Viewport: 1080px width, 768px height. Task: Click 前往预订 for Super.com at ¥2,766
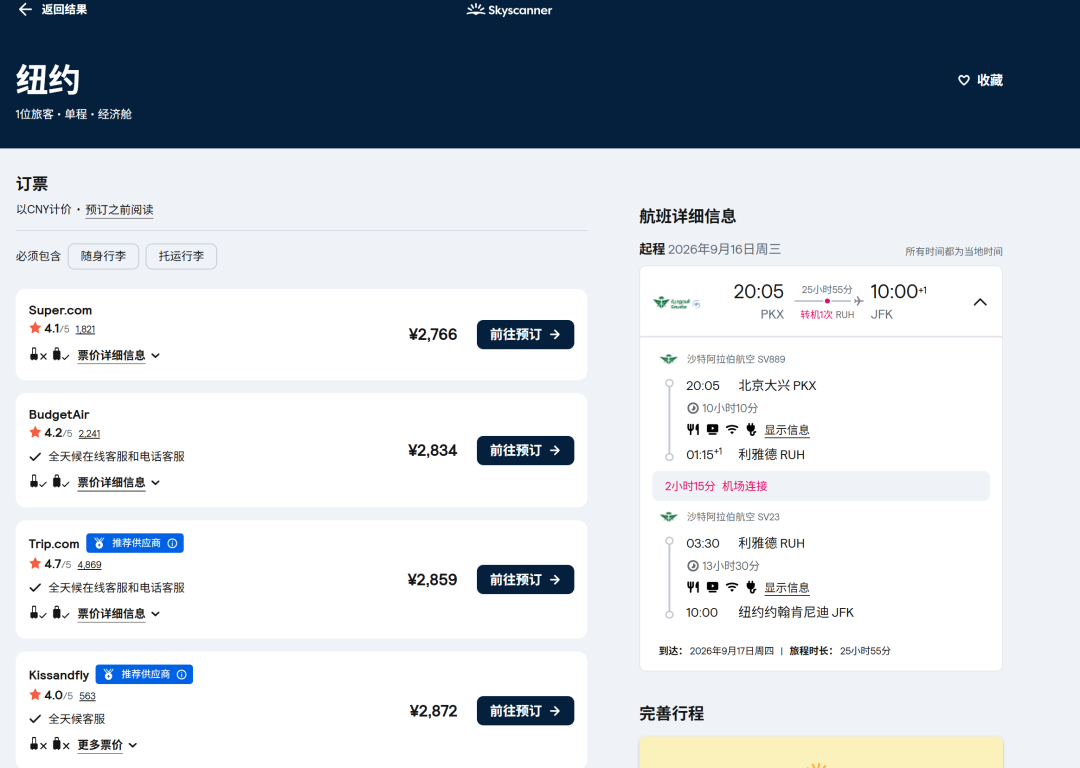click(x=526, y=334)
